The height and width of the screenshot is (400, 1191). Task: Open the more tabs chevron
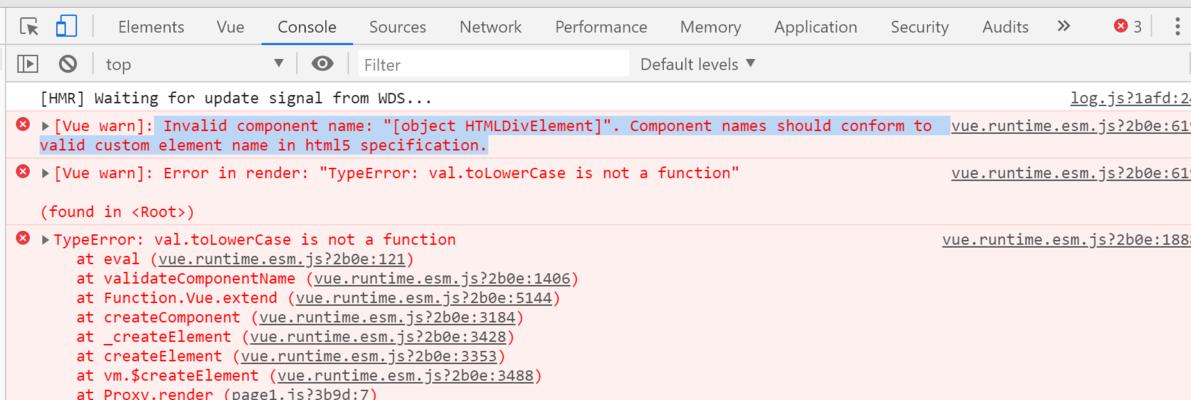[x=1063, y=27]
